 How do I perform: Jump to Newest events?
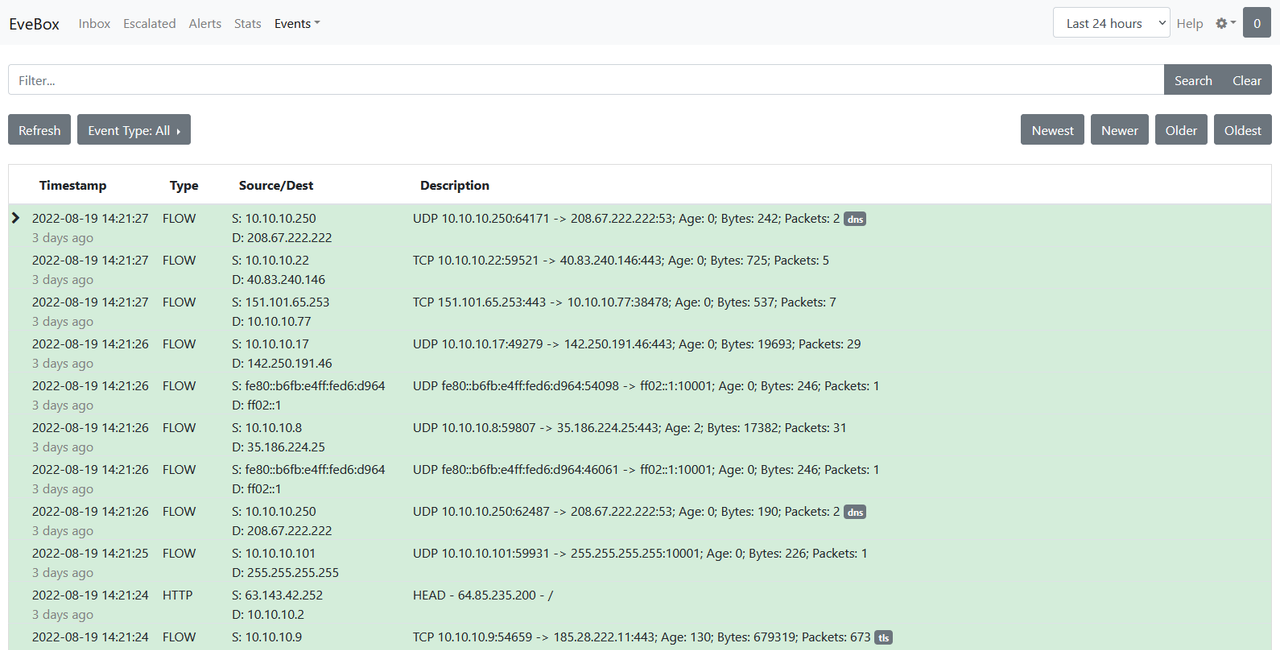(1053, 130)
